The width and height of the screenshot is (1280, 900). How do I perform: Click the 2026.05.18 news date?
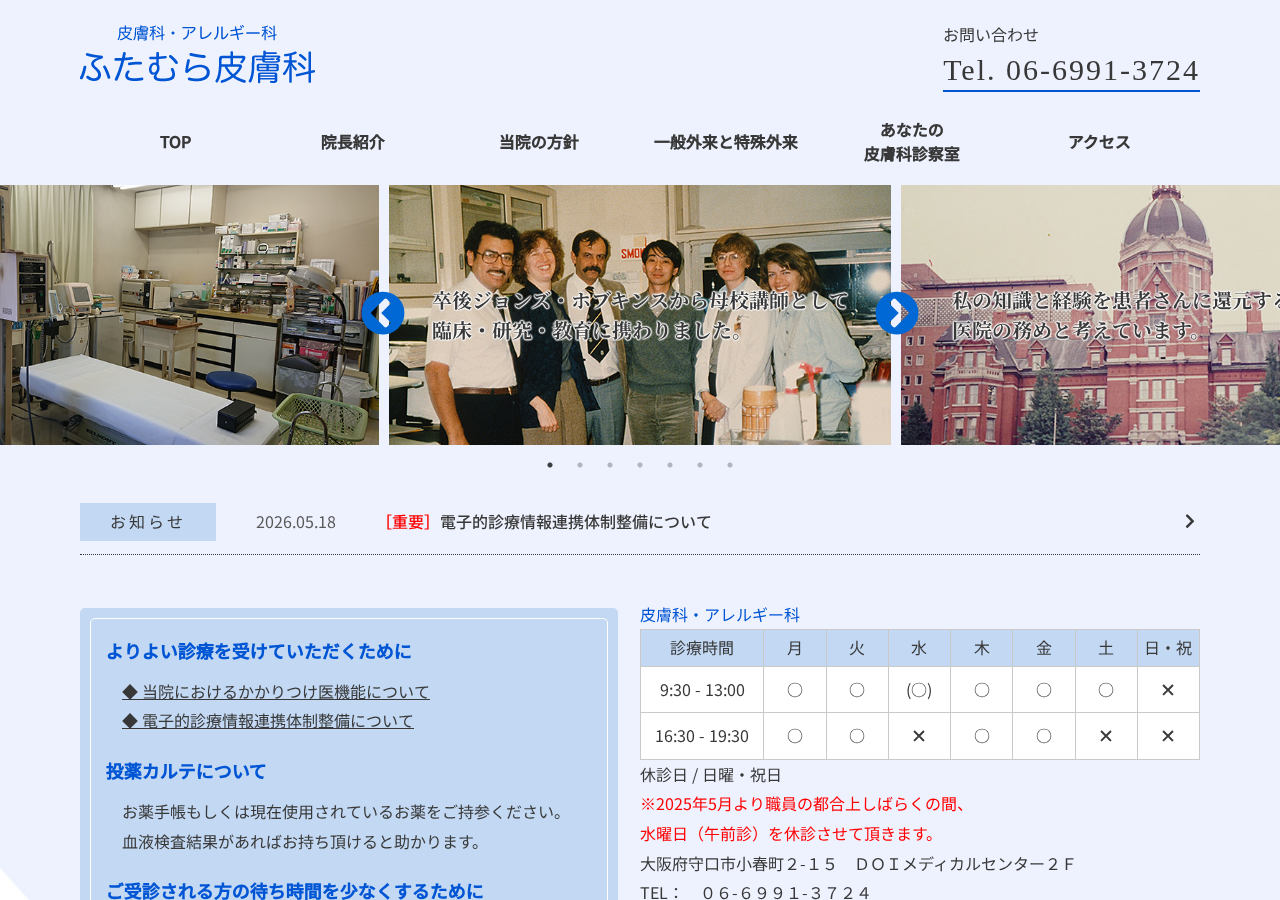pyautogui.click(x=296, y=522)
